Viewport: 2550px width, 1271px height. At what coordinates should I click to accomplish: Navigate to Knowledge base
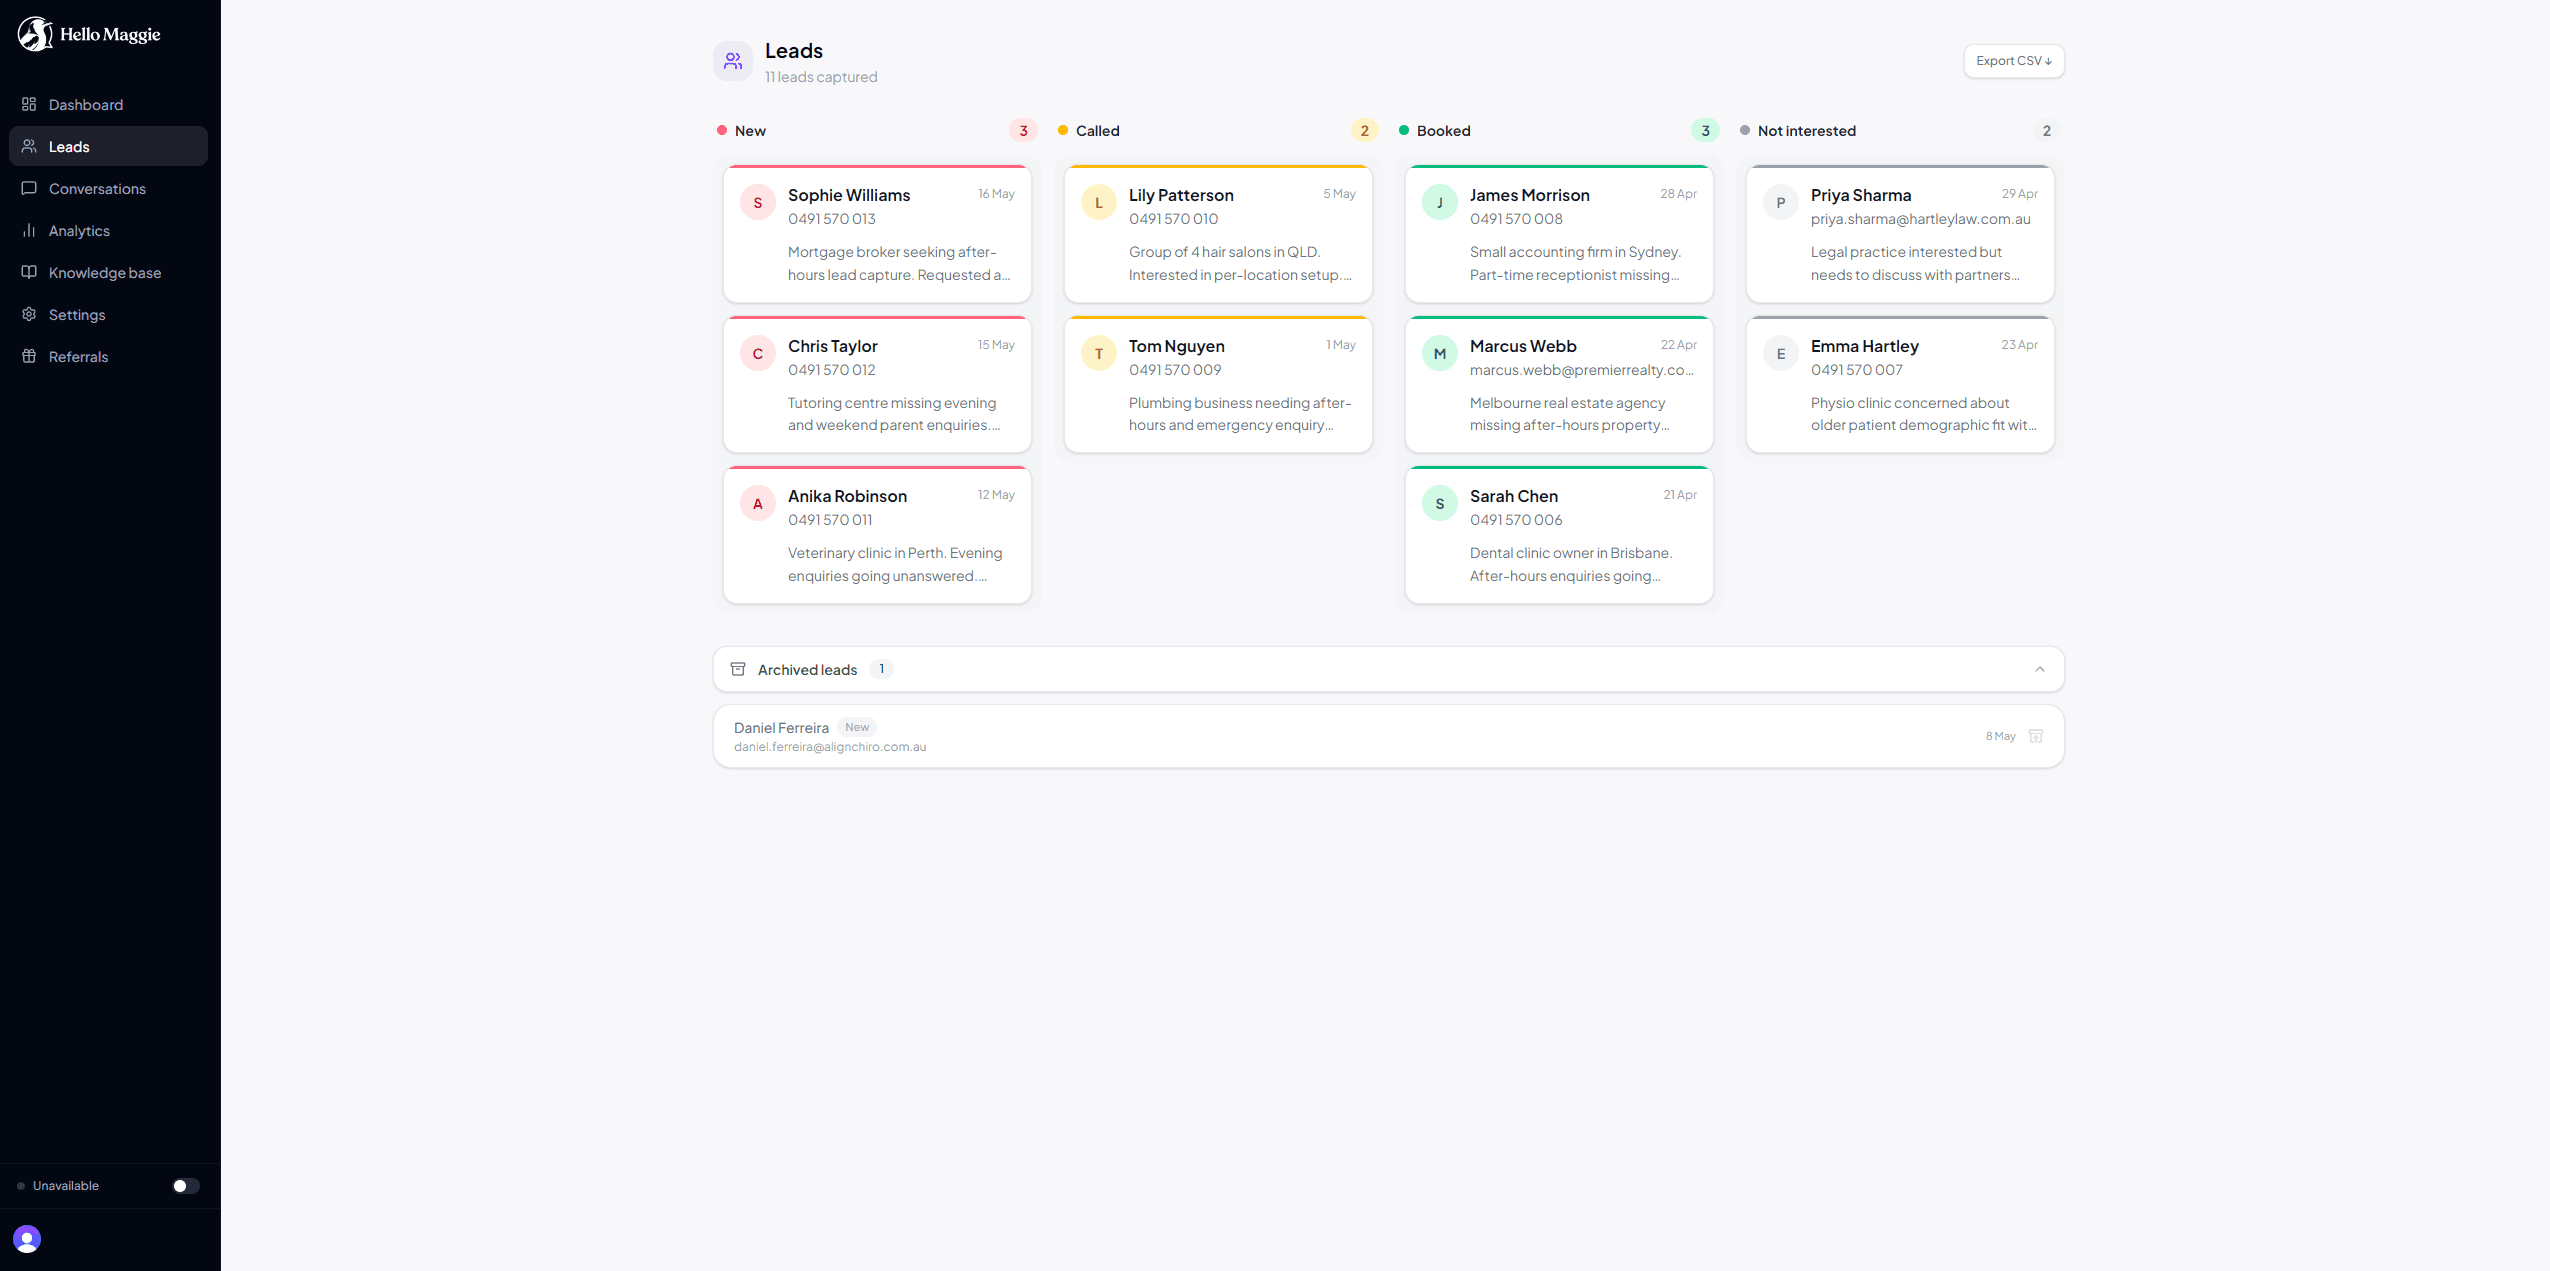pyautogui.click(x=108, y=272)
